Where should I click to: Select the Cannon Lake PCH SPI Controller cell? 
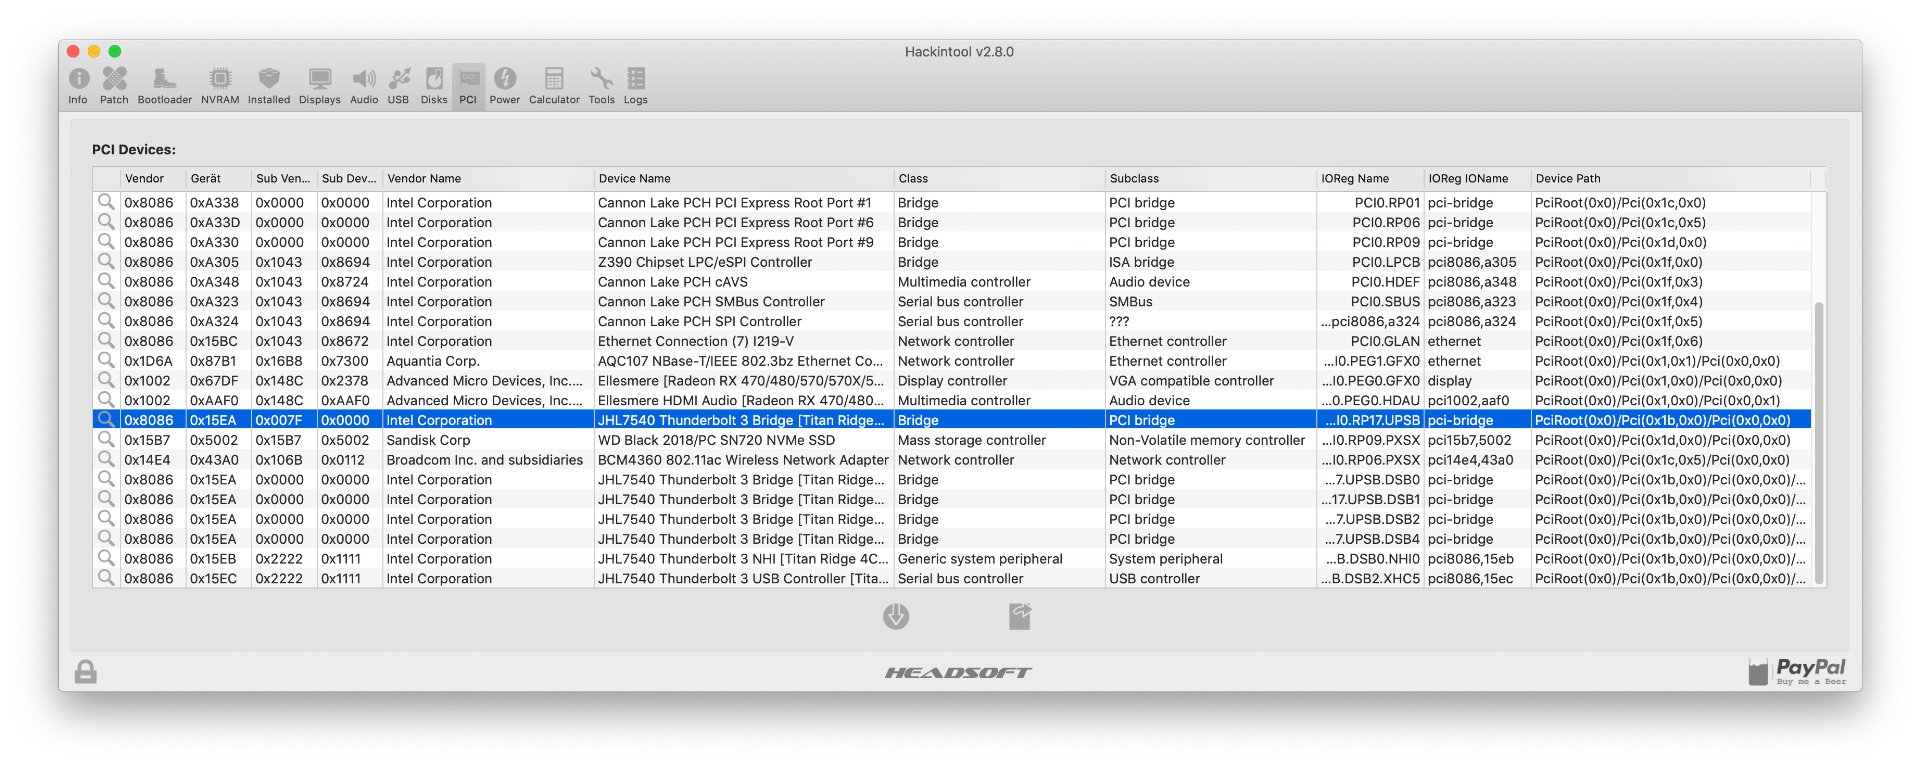(x=744, y=322)
